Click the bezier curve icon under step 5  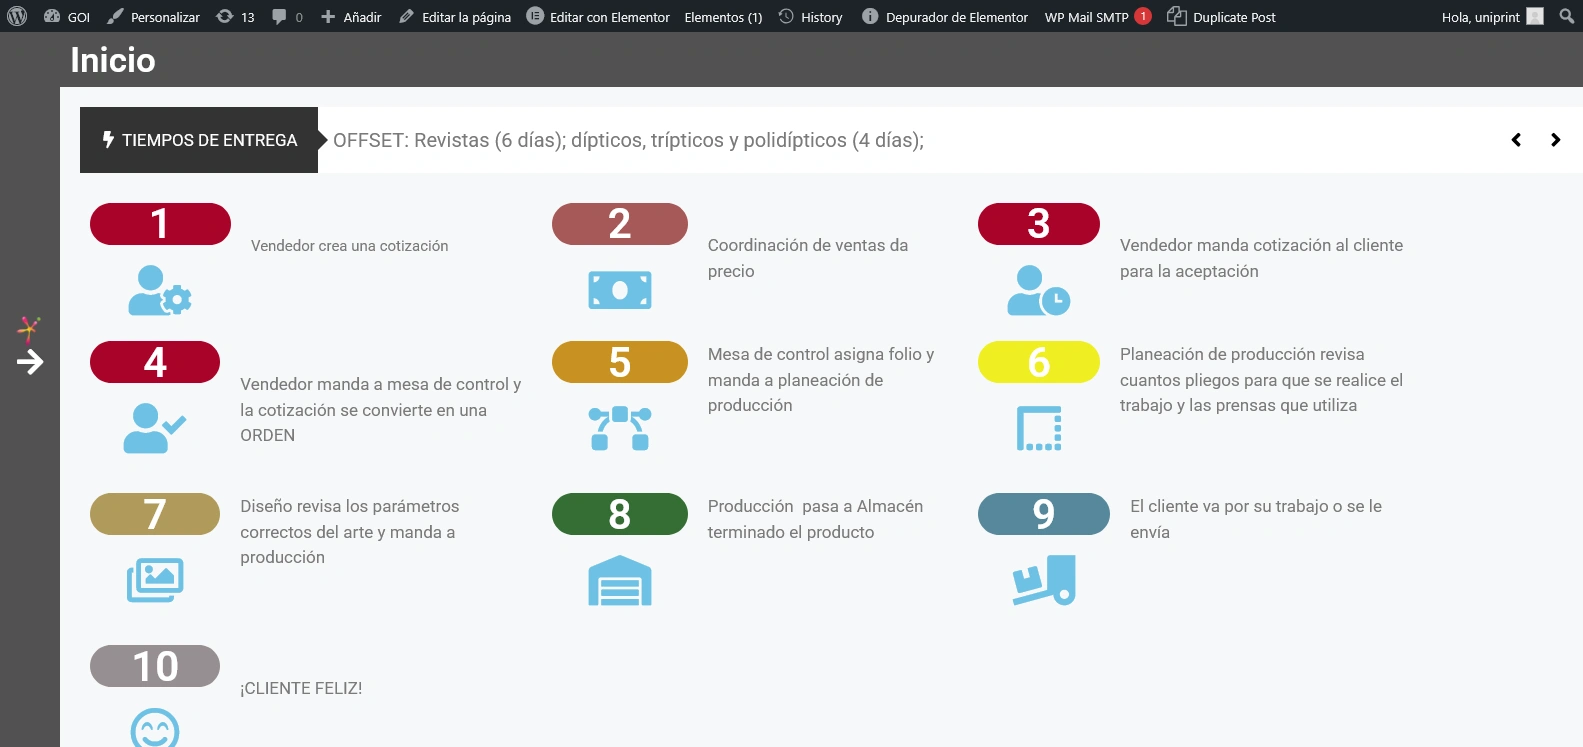click(x=619, y=428)
